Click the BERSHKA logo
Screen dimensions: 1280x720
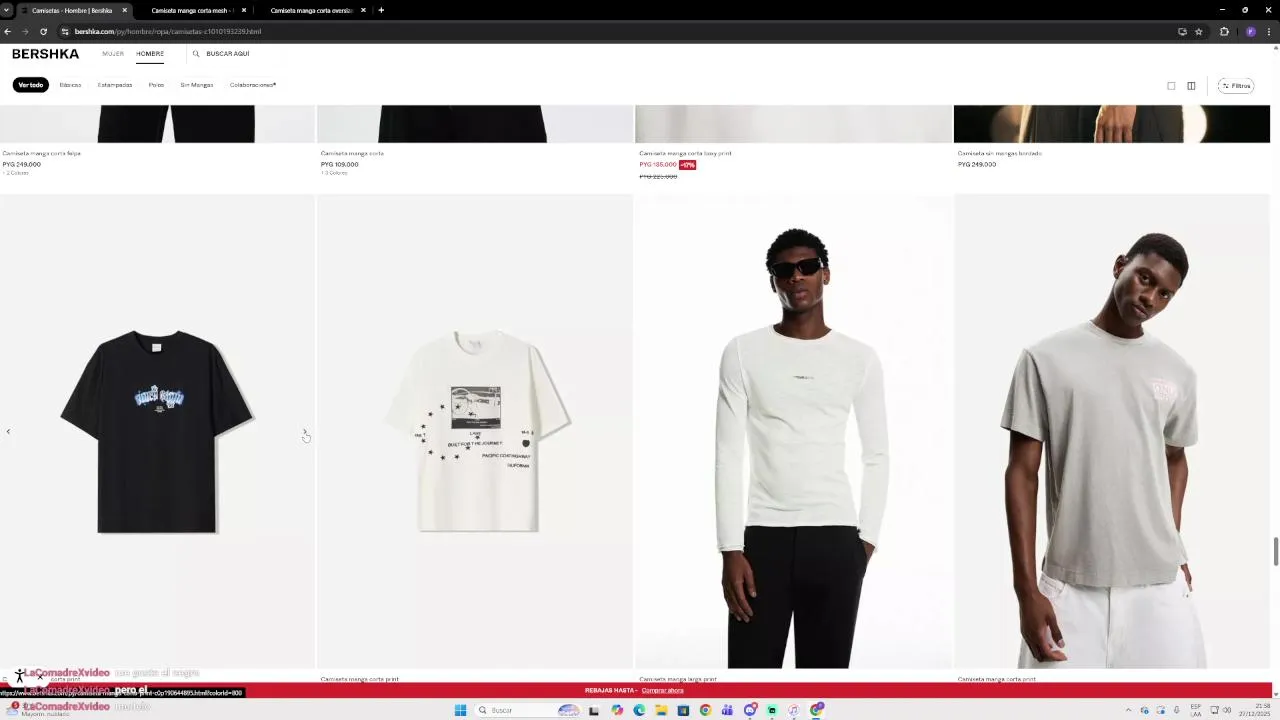pyautogui.click(x=45, y=54)
